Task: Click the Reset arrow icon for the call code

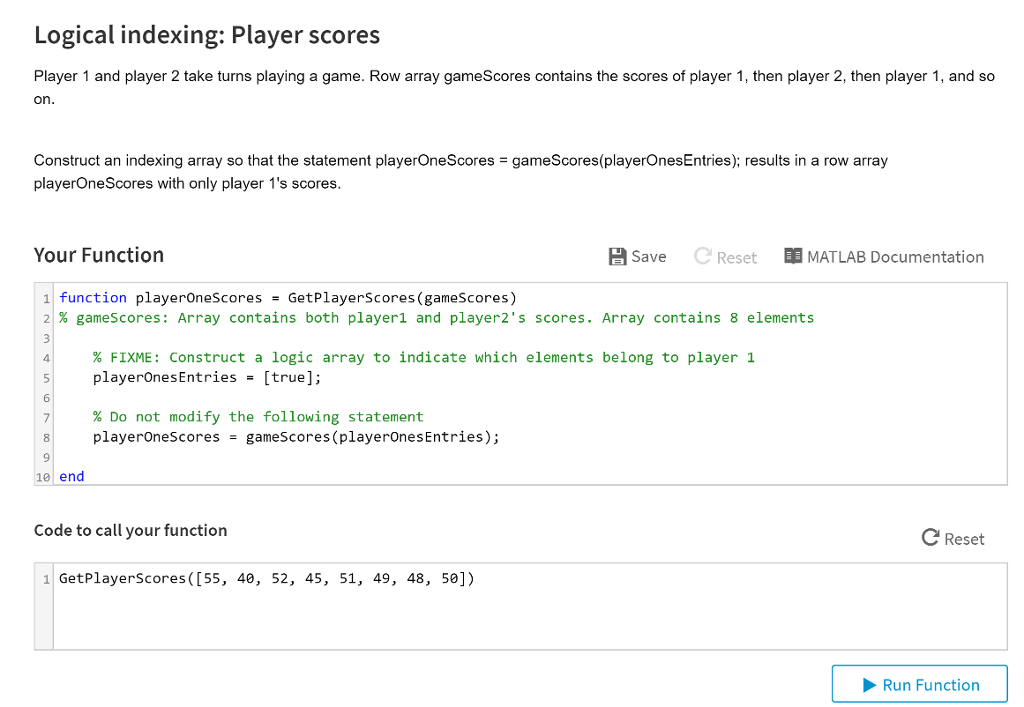Action: click(x=931, y=539)
